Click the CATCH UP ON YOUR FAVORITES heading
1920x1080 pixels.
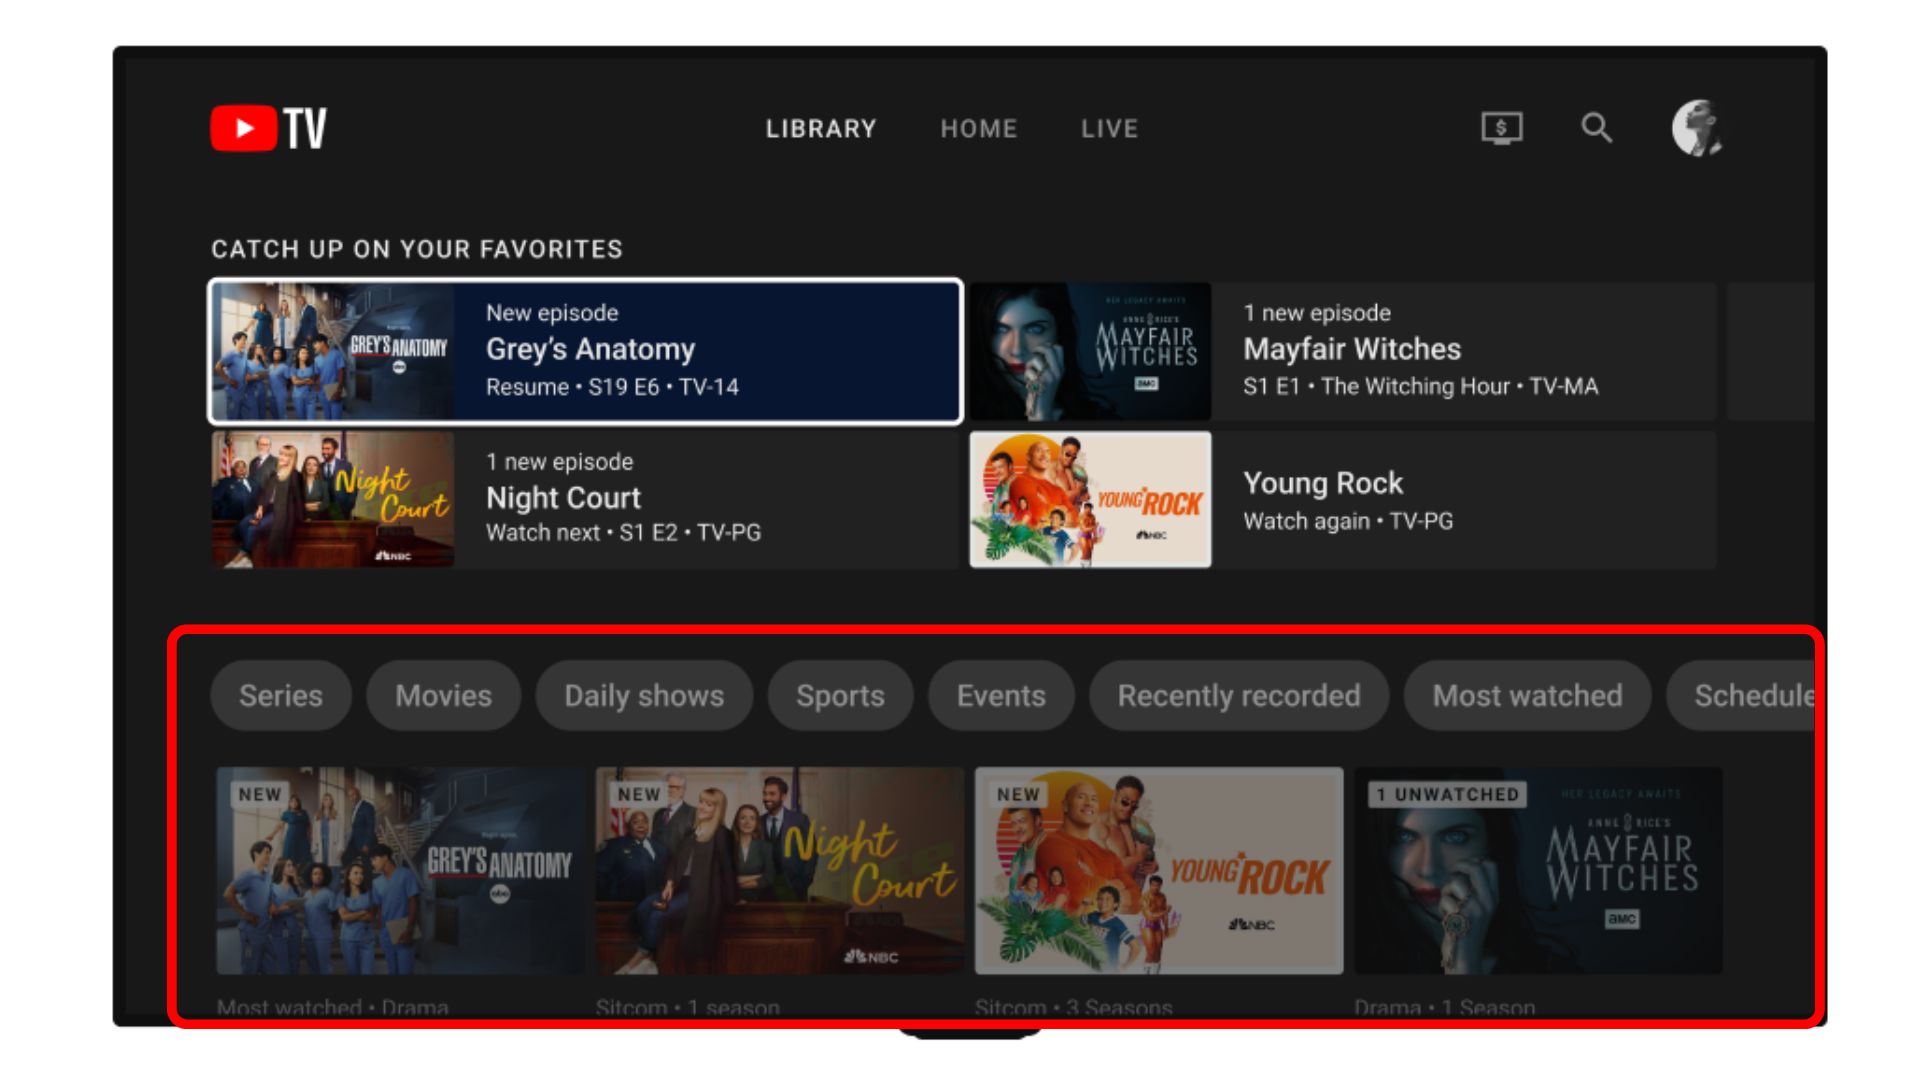[417, 249]
